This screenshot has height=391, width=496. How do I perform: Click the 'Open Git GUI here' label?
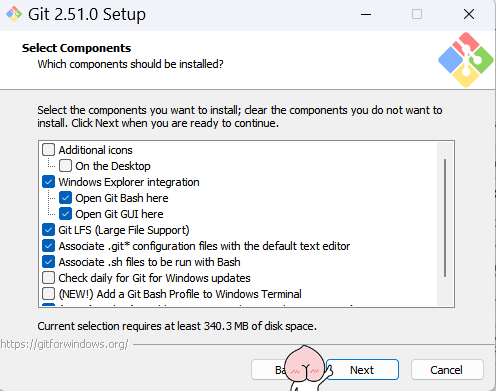coord(119,214)
